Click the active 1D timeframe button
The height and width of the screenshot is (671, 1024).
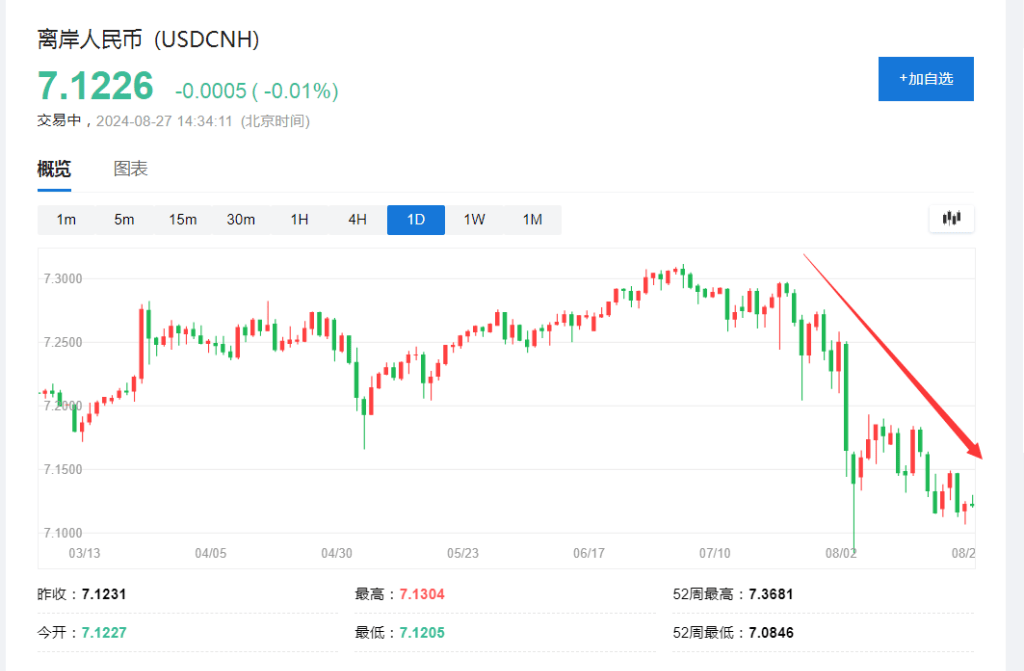(x=415, y=220)
